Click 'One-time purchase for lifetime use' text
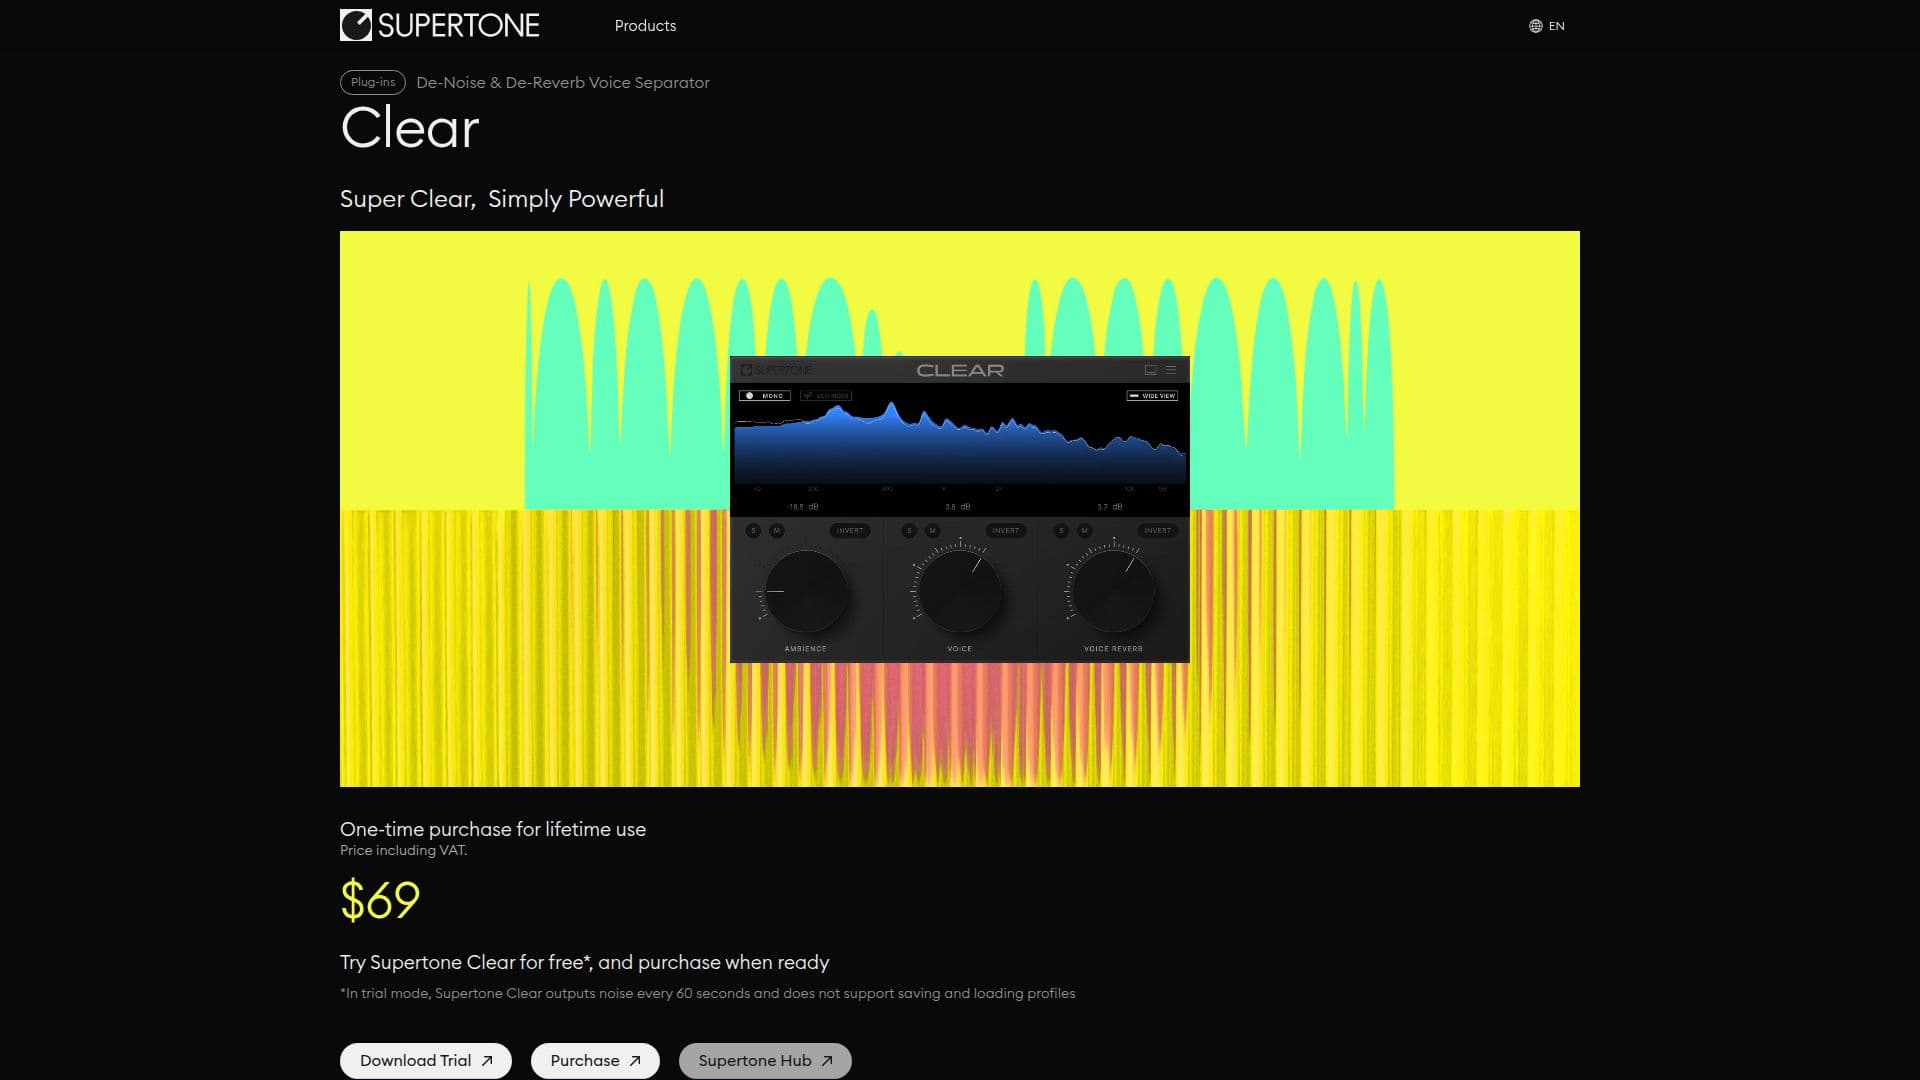The height and width of the screenshot is (1080, 1920). pyautogui.click(x=493, y=829)
